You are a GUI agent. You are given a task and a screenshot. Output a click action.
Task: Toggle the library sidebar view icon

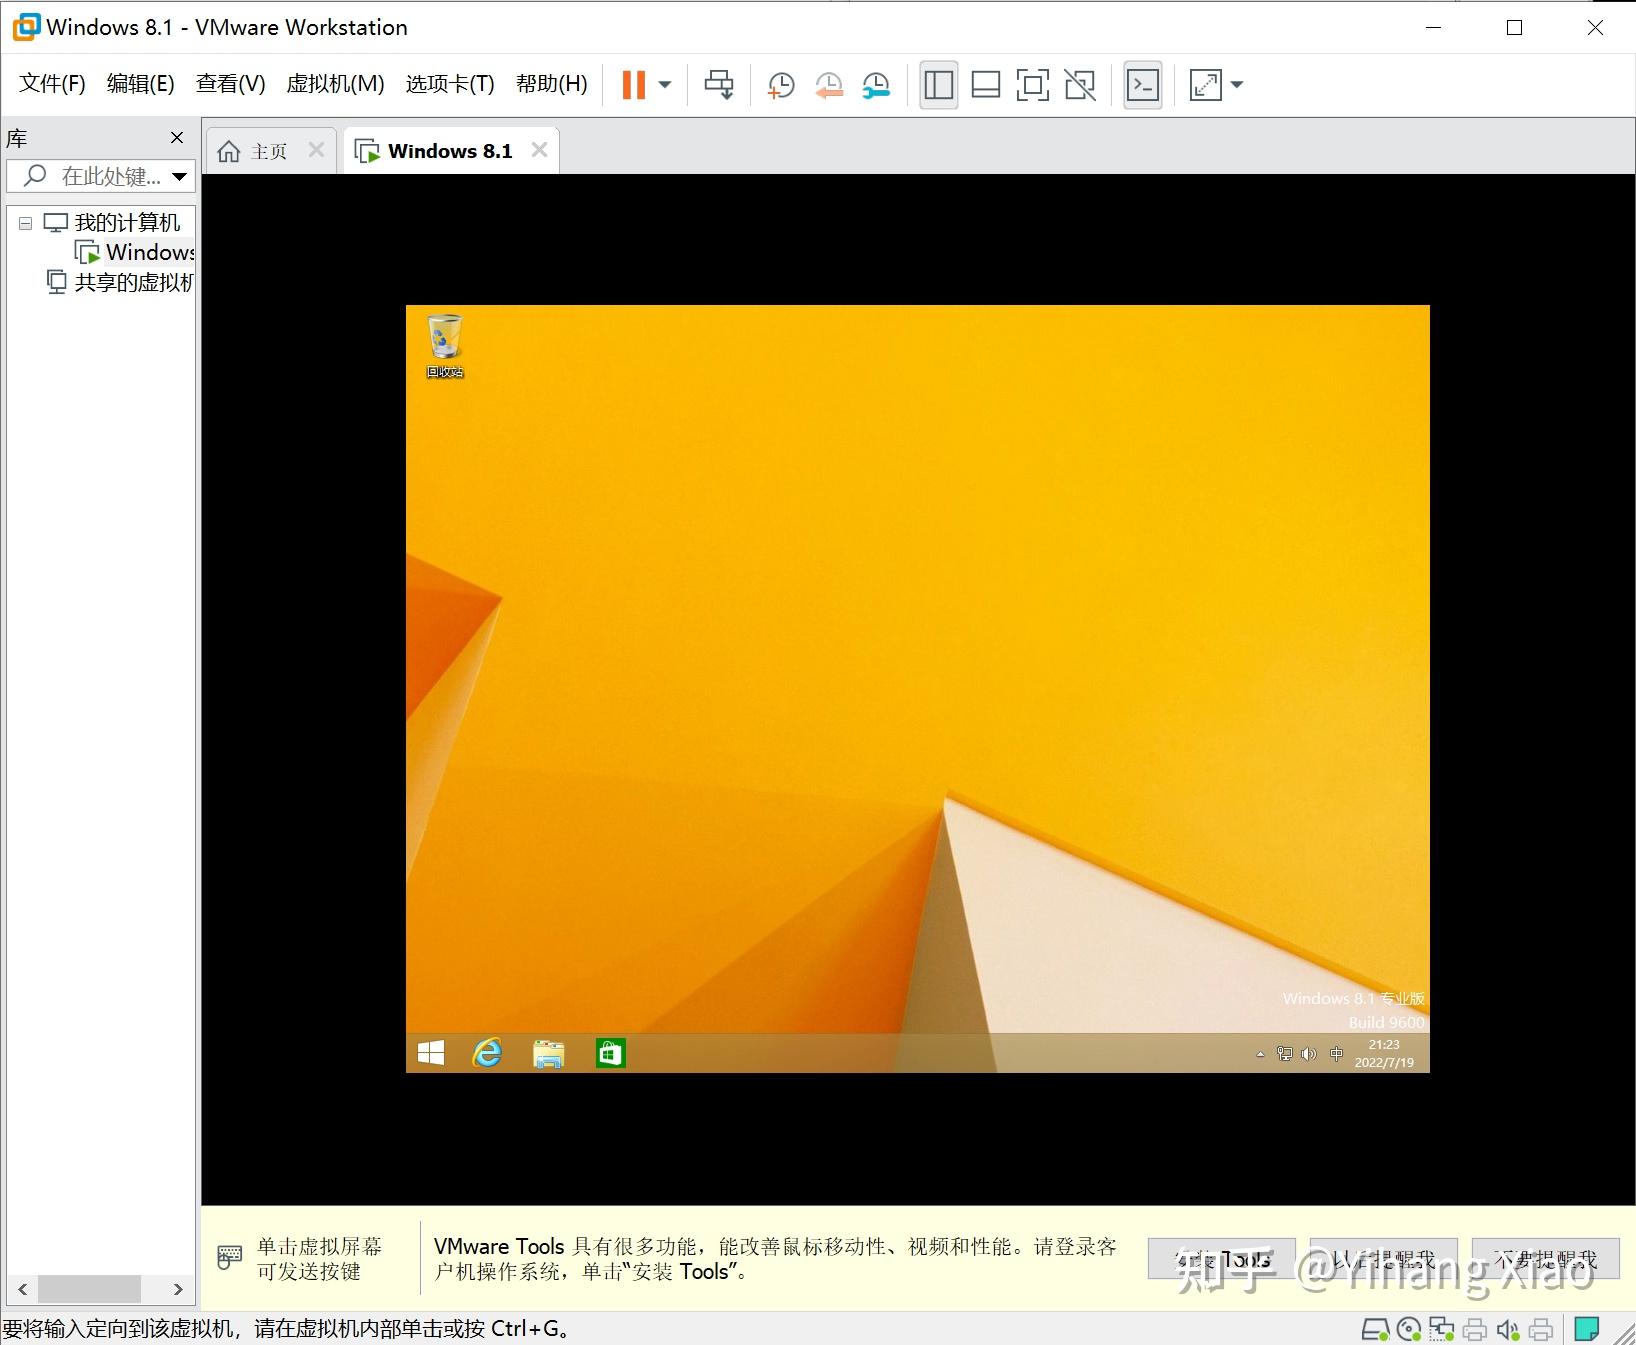tap(938, 85)
